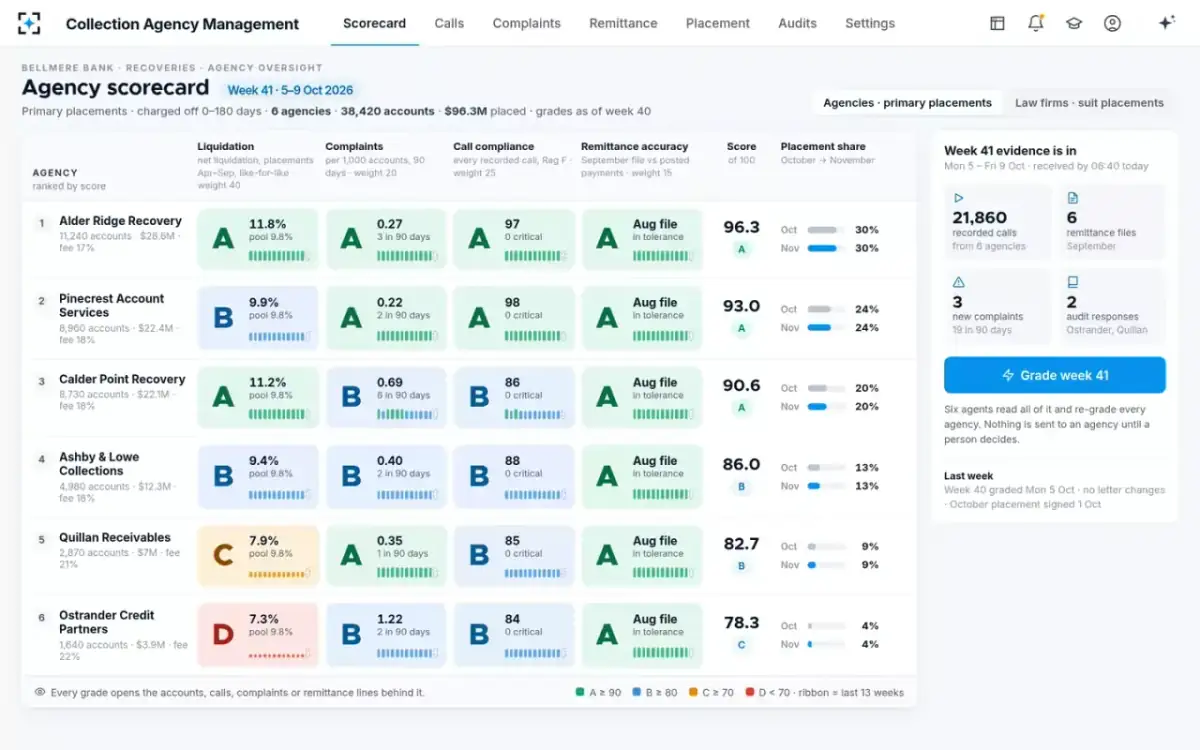Image resolution: width=1200 pixels, height=750 pixels.
Task: Click the Alder Ridge Recovery agency name
Action: (x=120, y=221)
